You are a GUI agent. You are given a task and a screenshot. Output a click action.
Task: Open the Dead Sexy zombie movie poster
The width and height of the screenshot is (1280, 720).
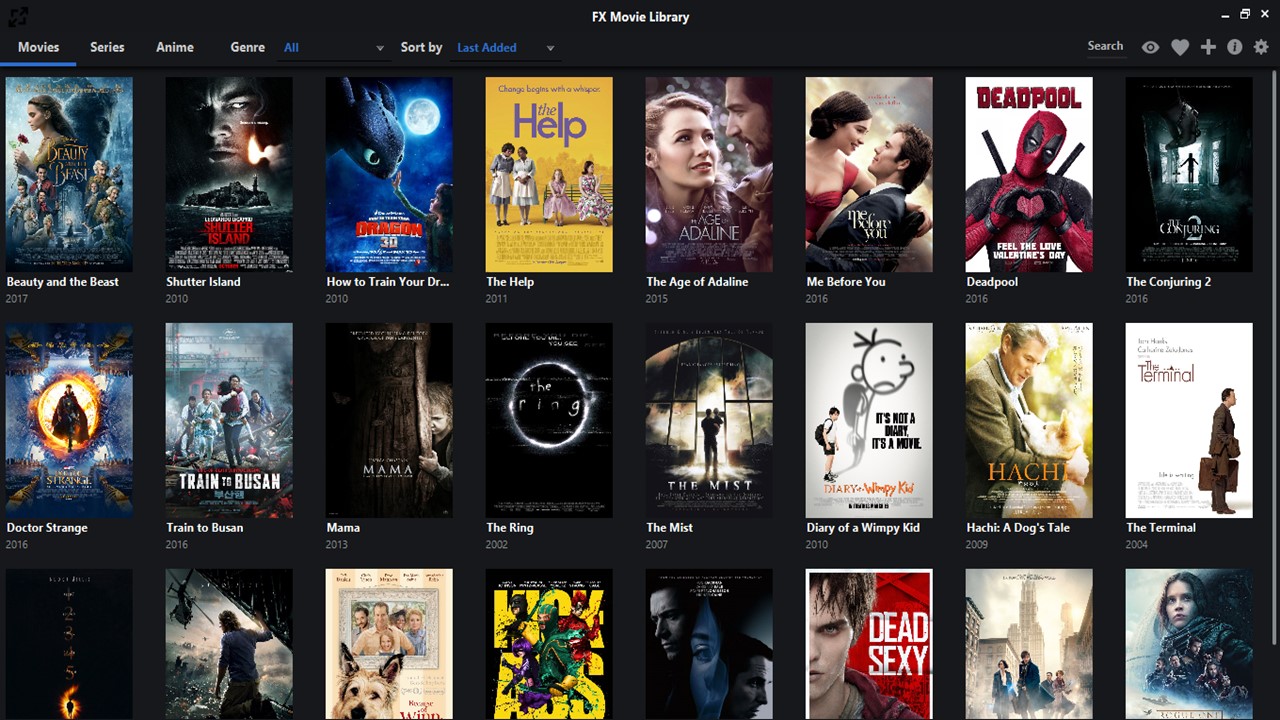tap(869, 644)
